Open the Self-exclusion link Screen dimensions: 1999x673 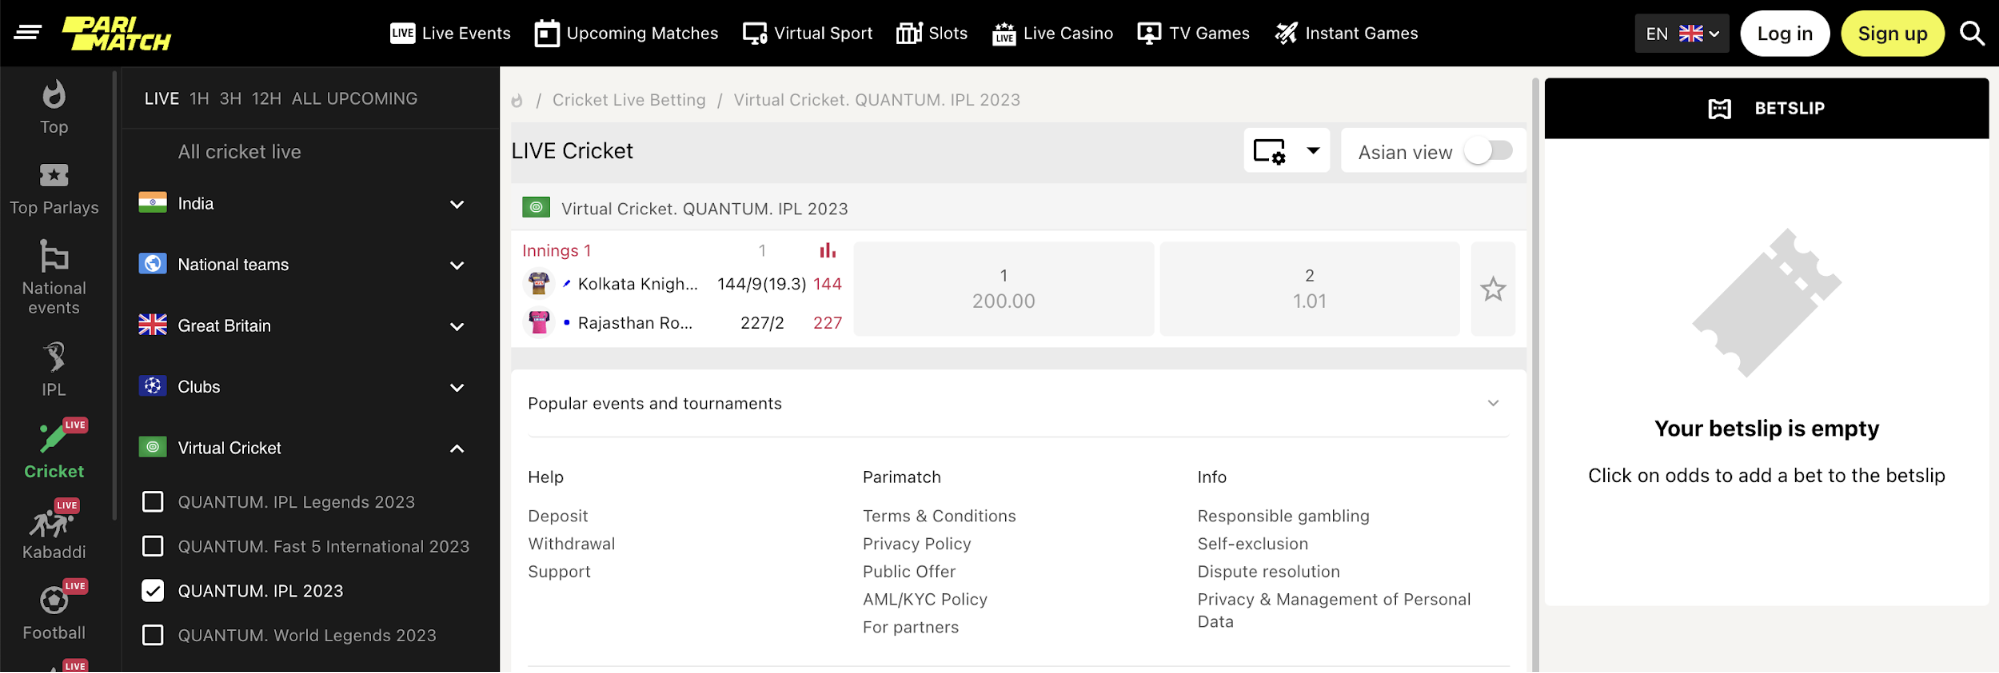(x=1253, y=544)
